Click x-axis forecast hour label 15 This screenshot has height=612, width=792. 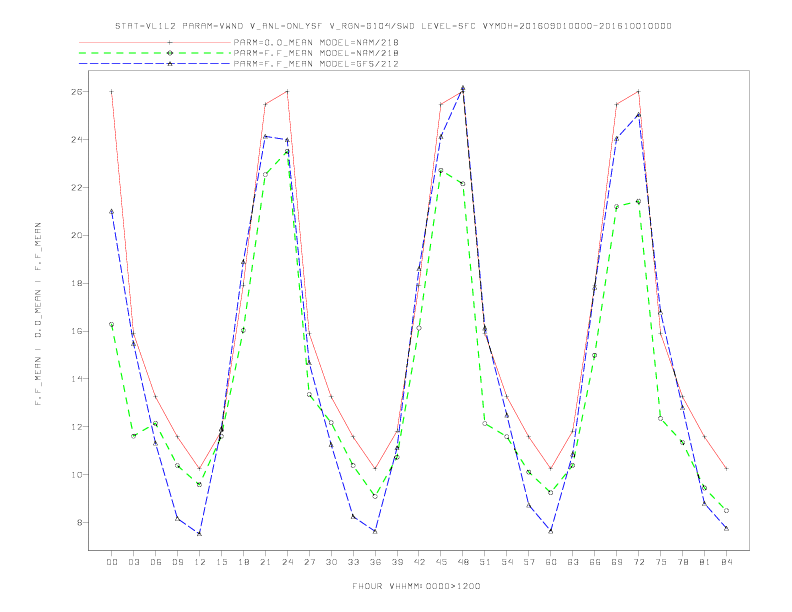click(x=221, y=562)
